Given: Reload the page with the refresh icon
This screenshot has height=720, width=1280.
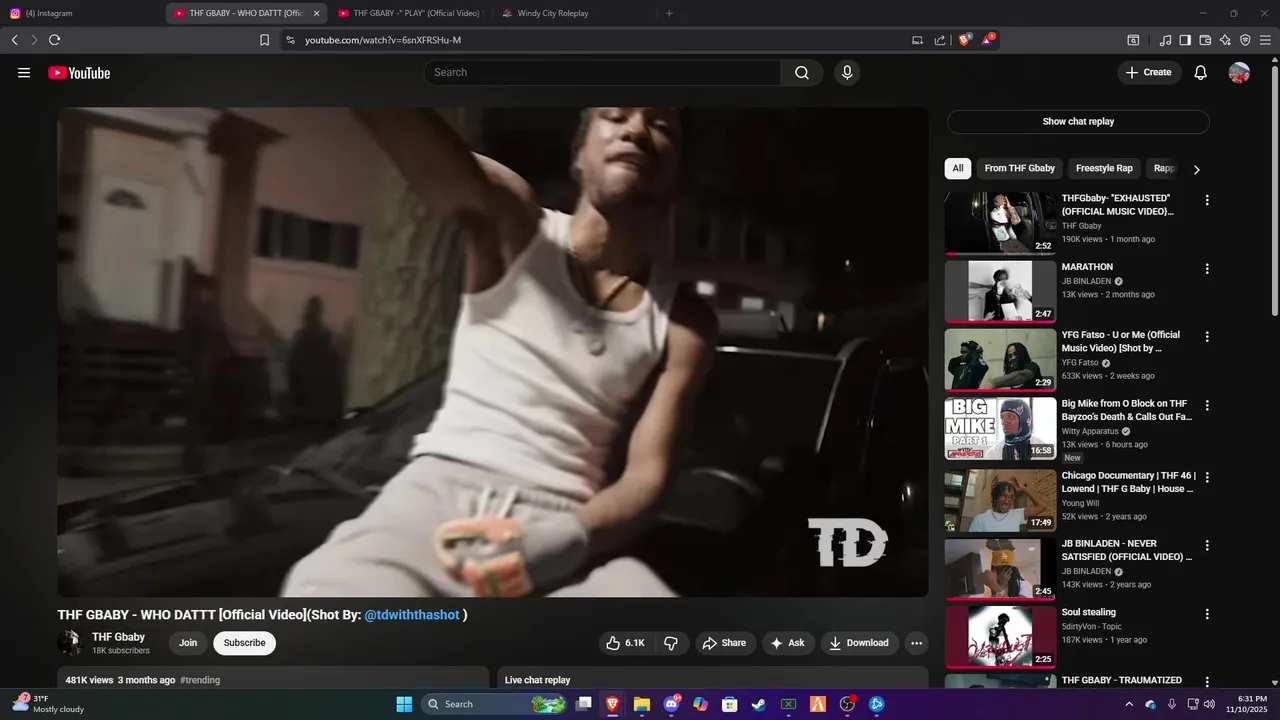Looking at the screenshot, I should pos(54,40).
